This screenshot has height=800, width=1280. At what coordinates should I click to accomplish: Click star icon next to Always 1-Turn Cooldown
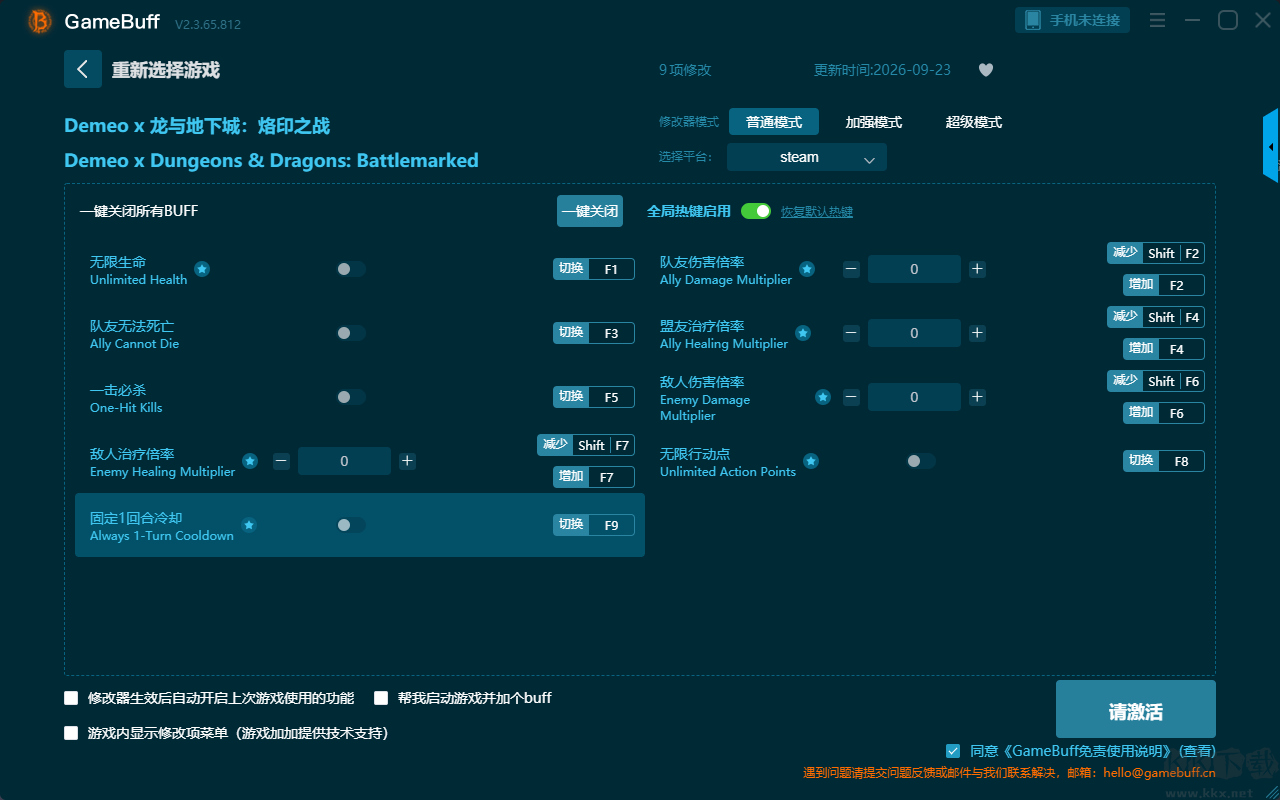click(x=249, y=525)
